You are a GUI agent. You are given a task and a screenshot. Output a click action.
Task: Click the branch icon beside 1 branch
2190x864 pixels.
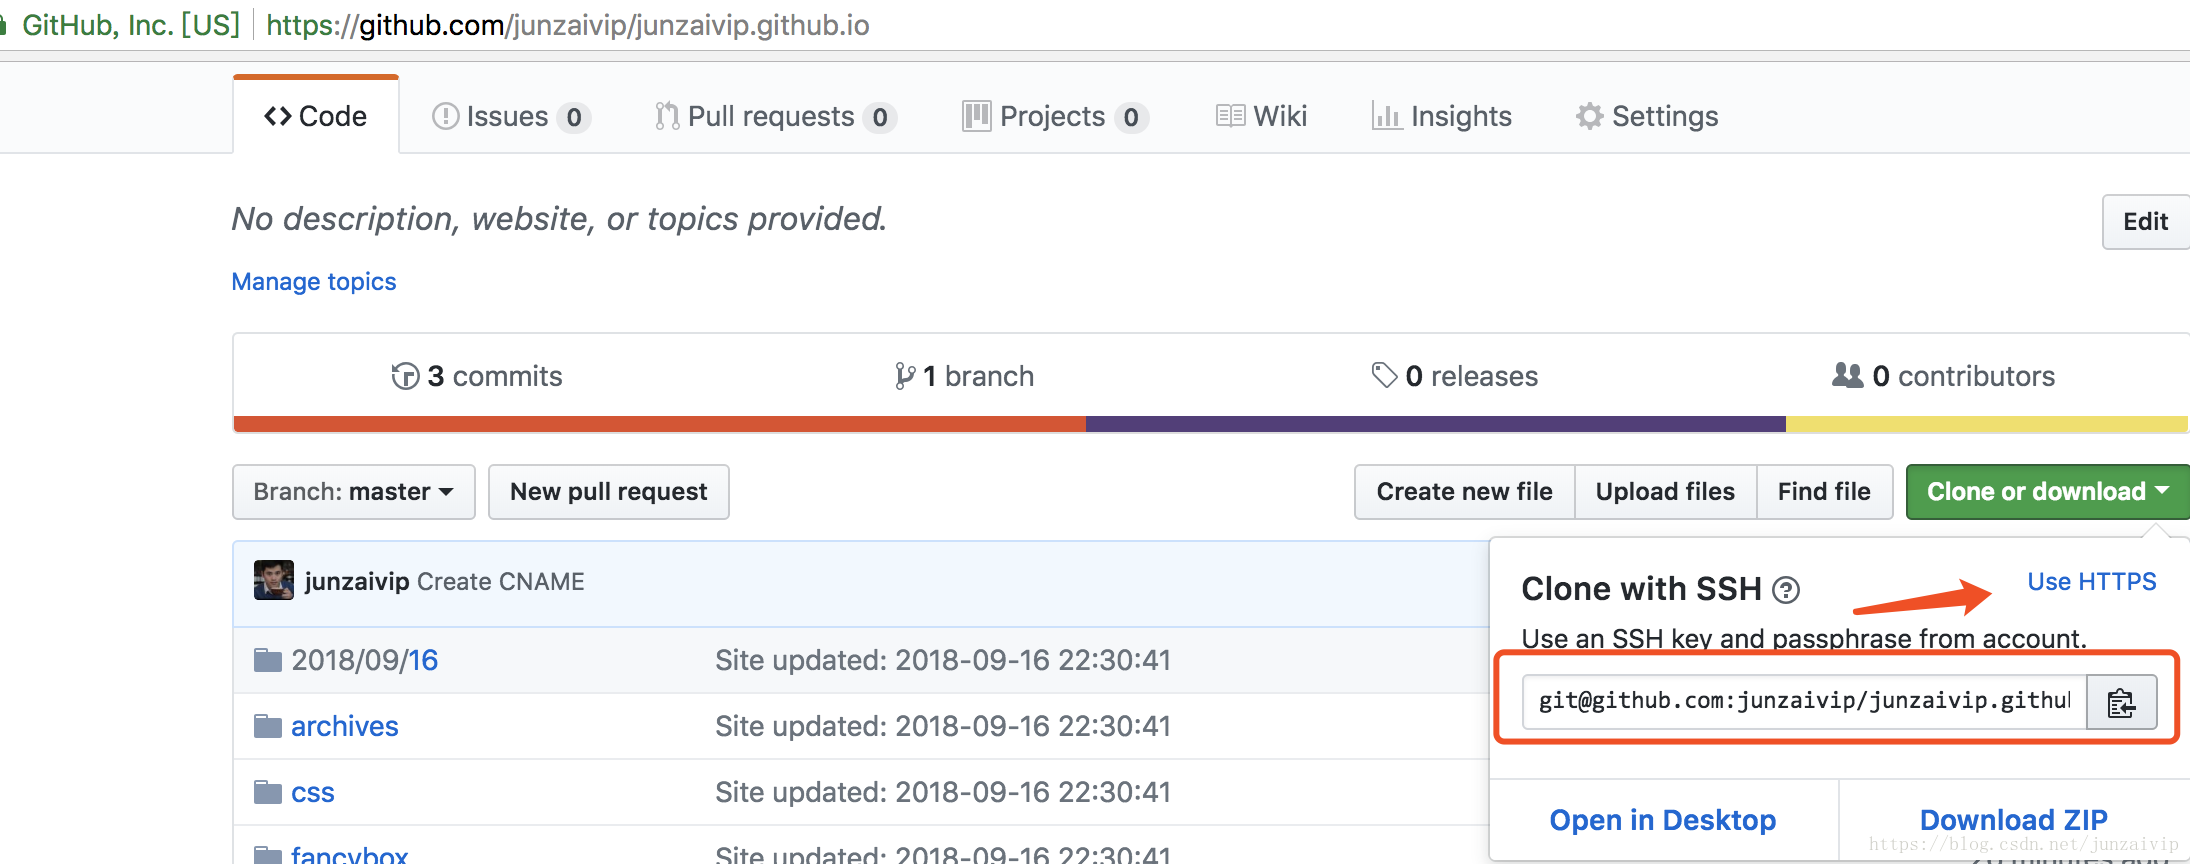(x=905, y=376)
